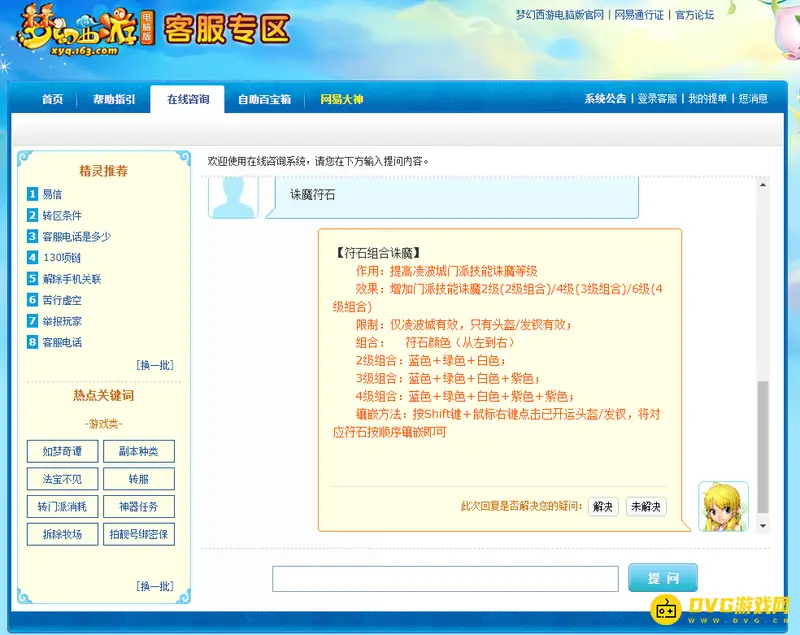
Task: Mark the reply as 未解决
Action: point(646,506)
